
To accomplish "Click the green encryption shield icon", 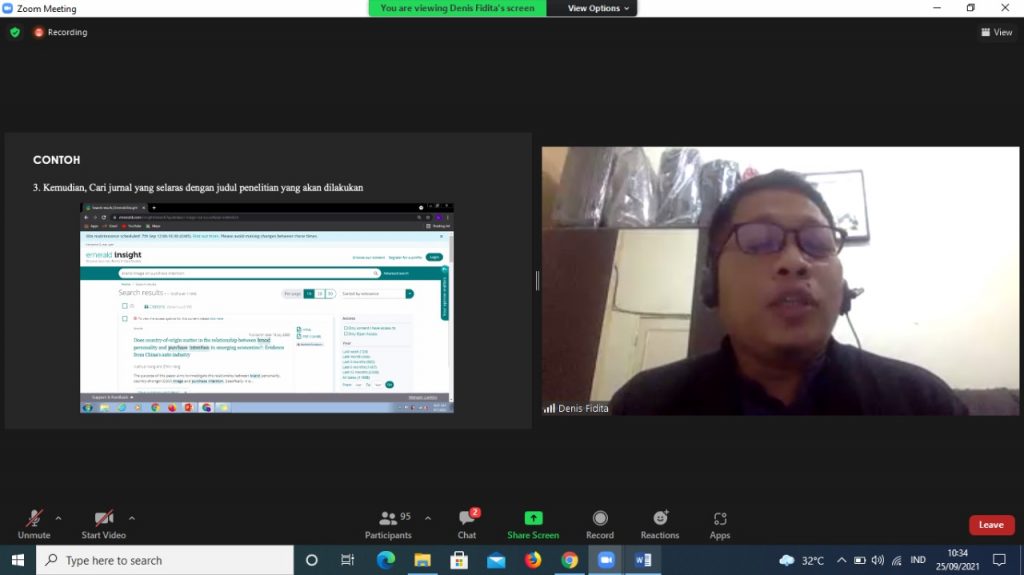I will point(15,32).
